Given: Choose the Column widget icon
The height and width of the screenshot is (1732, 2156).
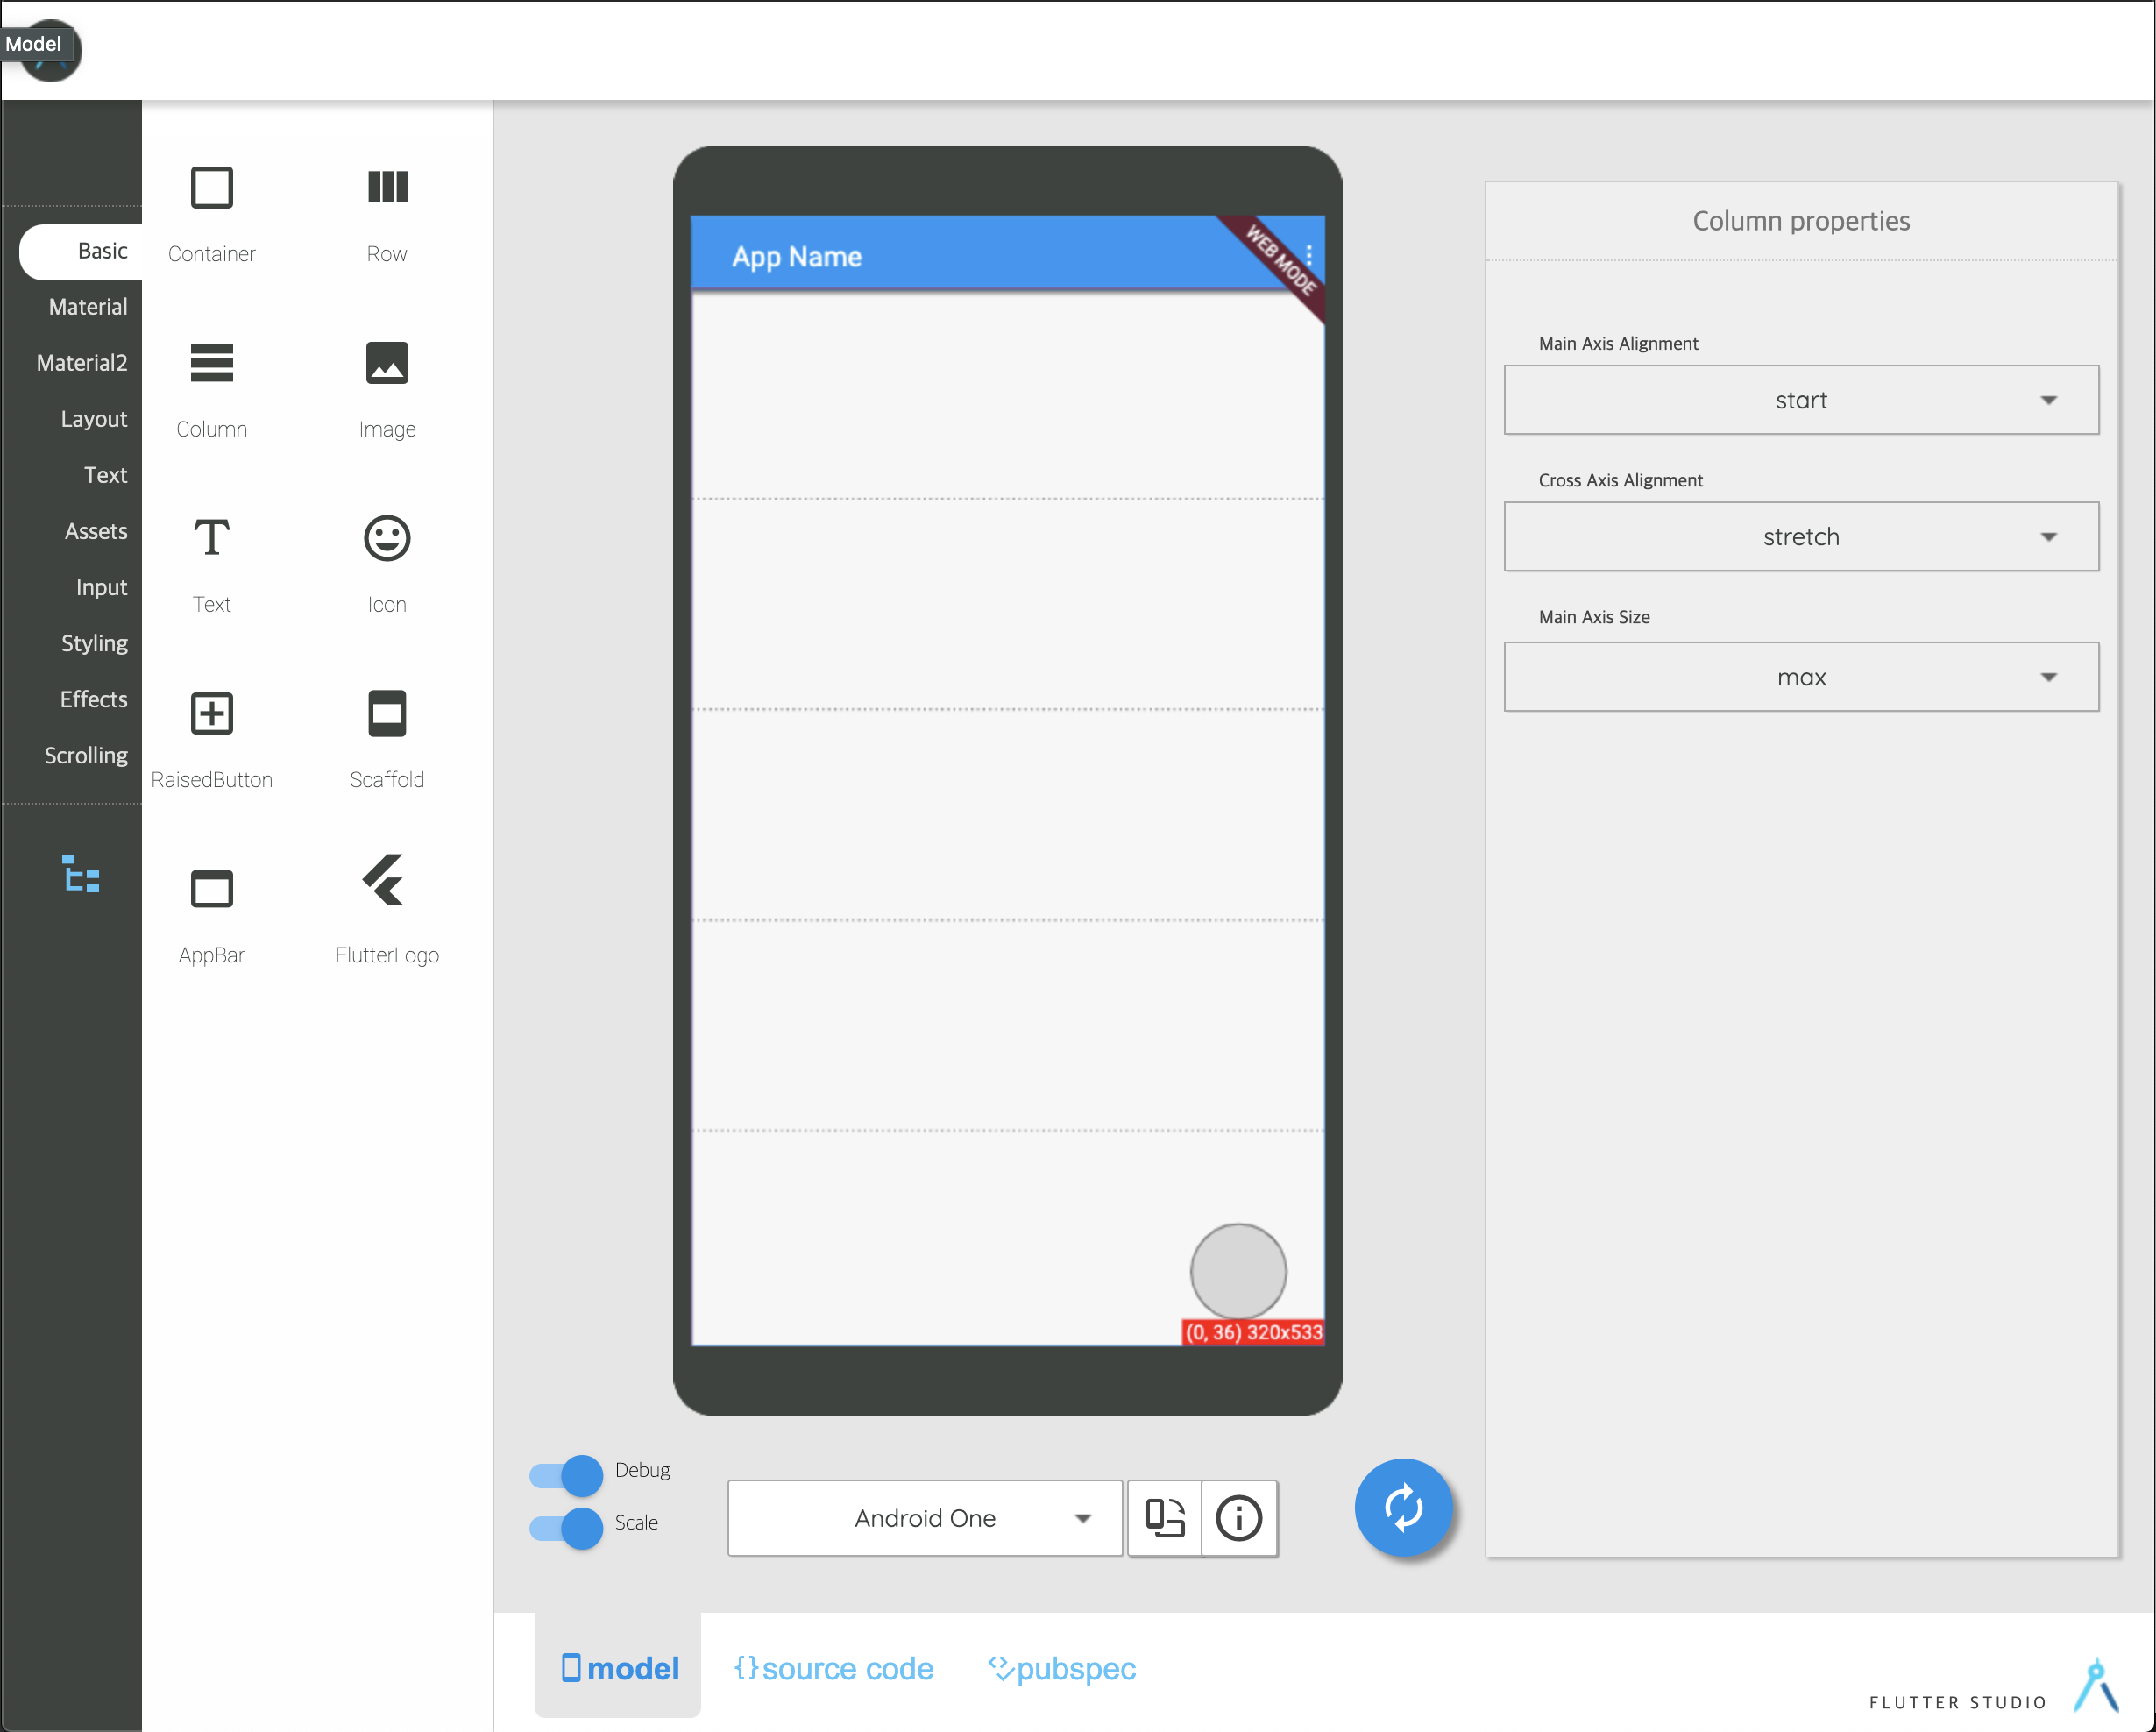Looking at the screenshot, I should (211, 363).
